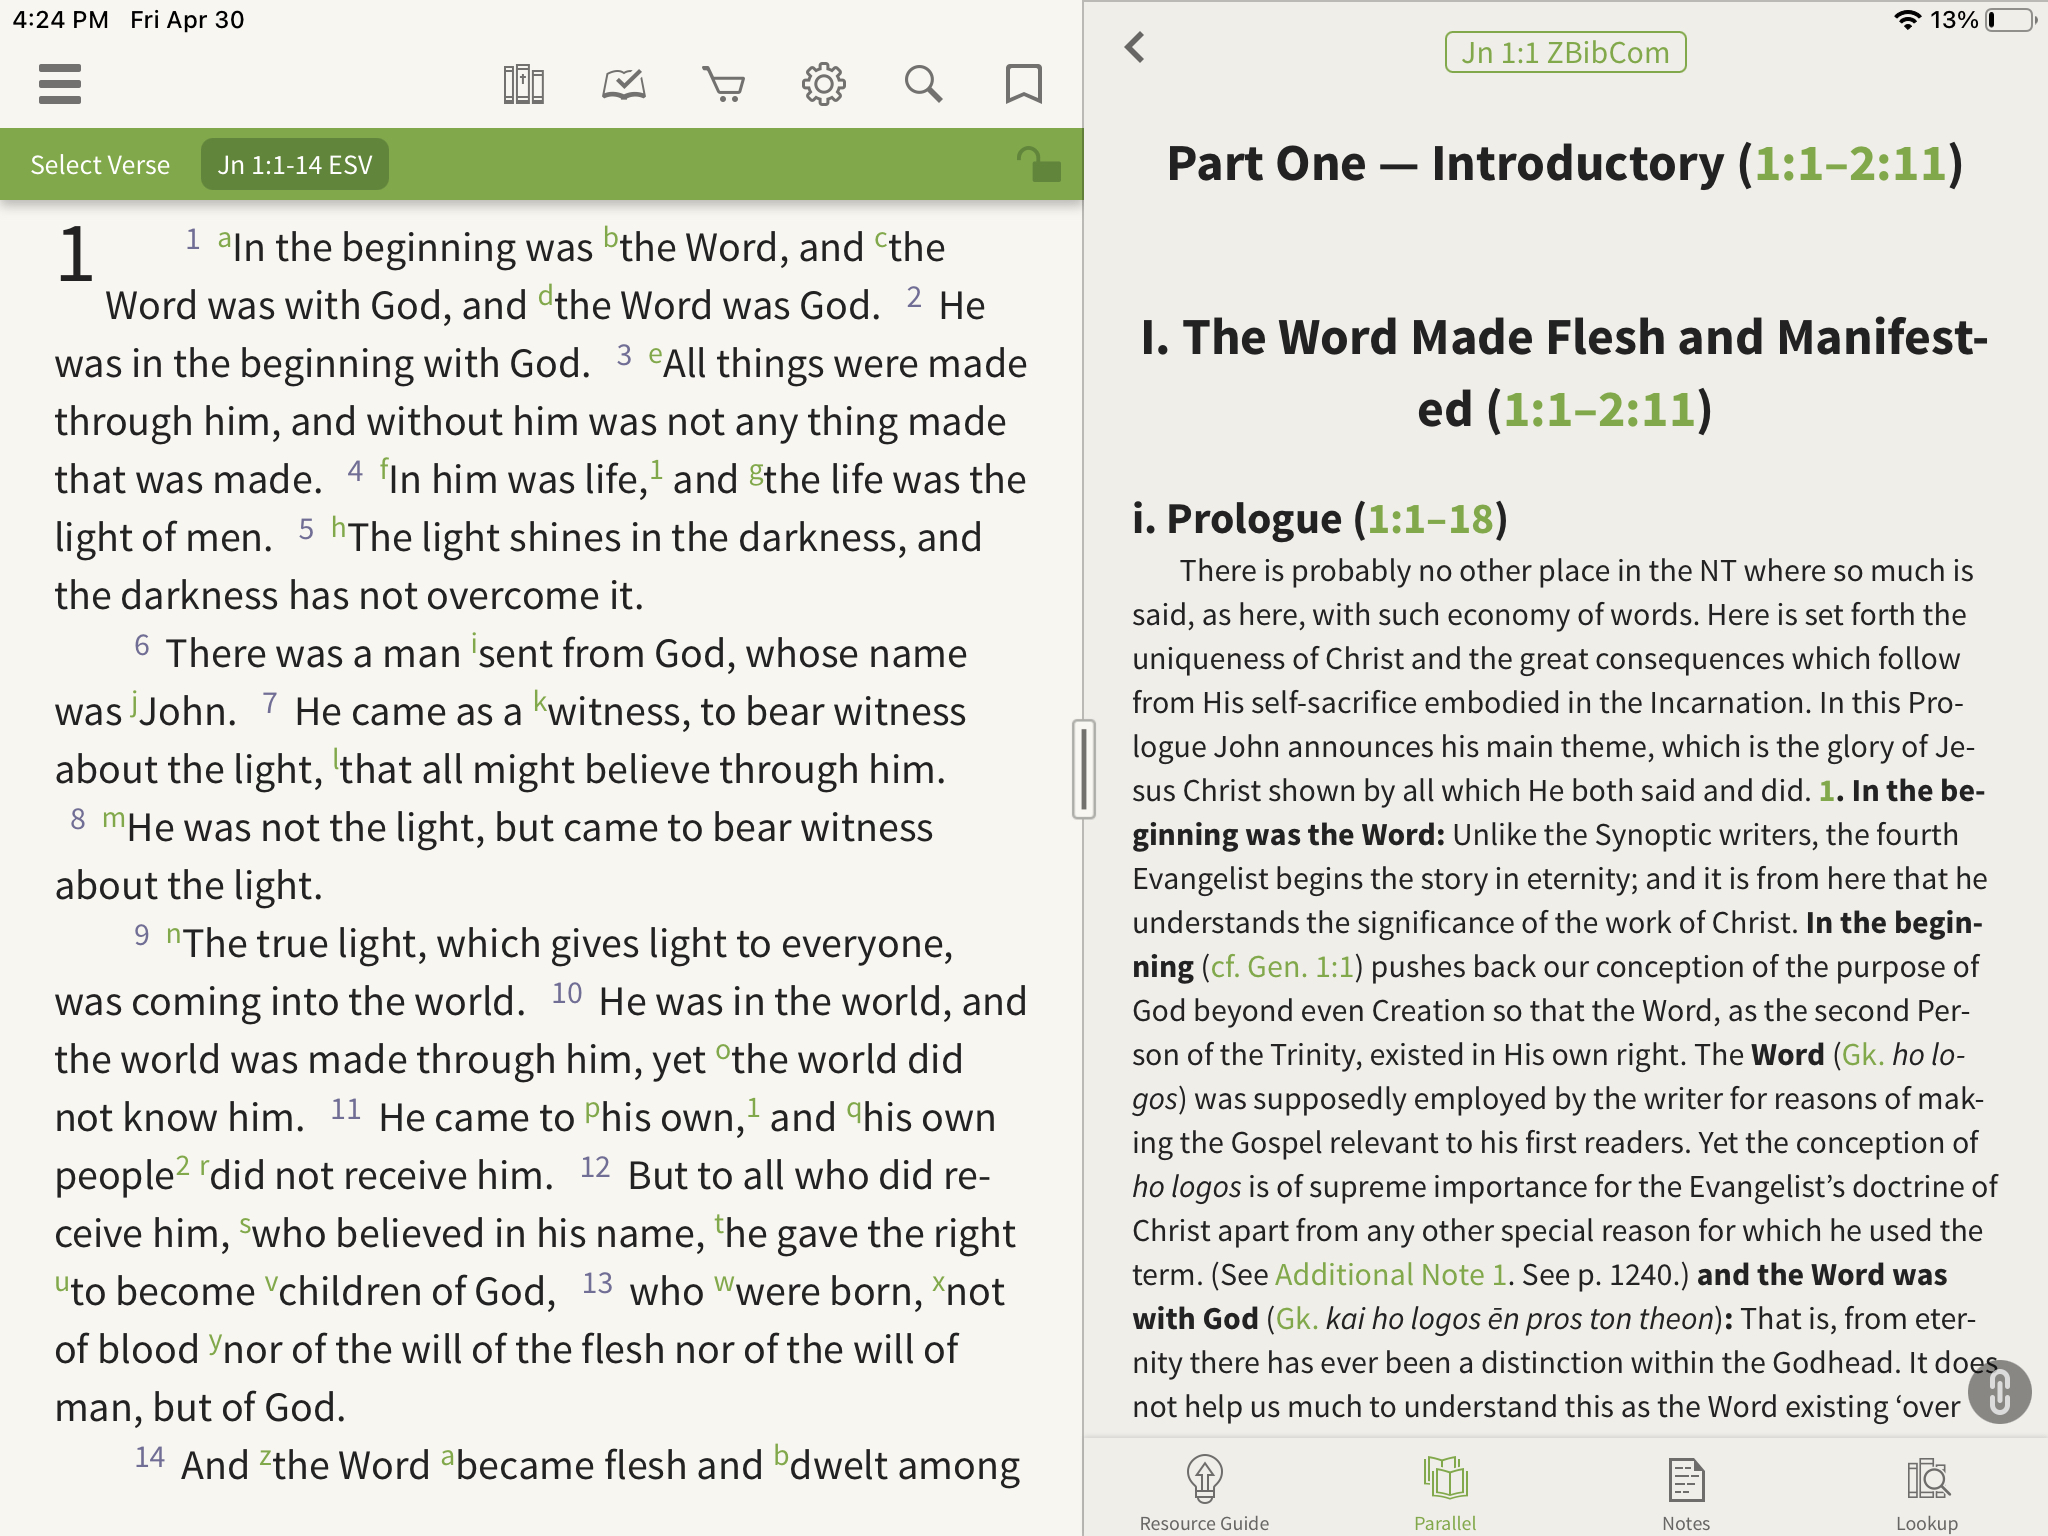Tap the Gk. link before ho logos

1863,1055
